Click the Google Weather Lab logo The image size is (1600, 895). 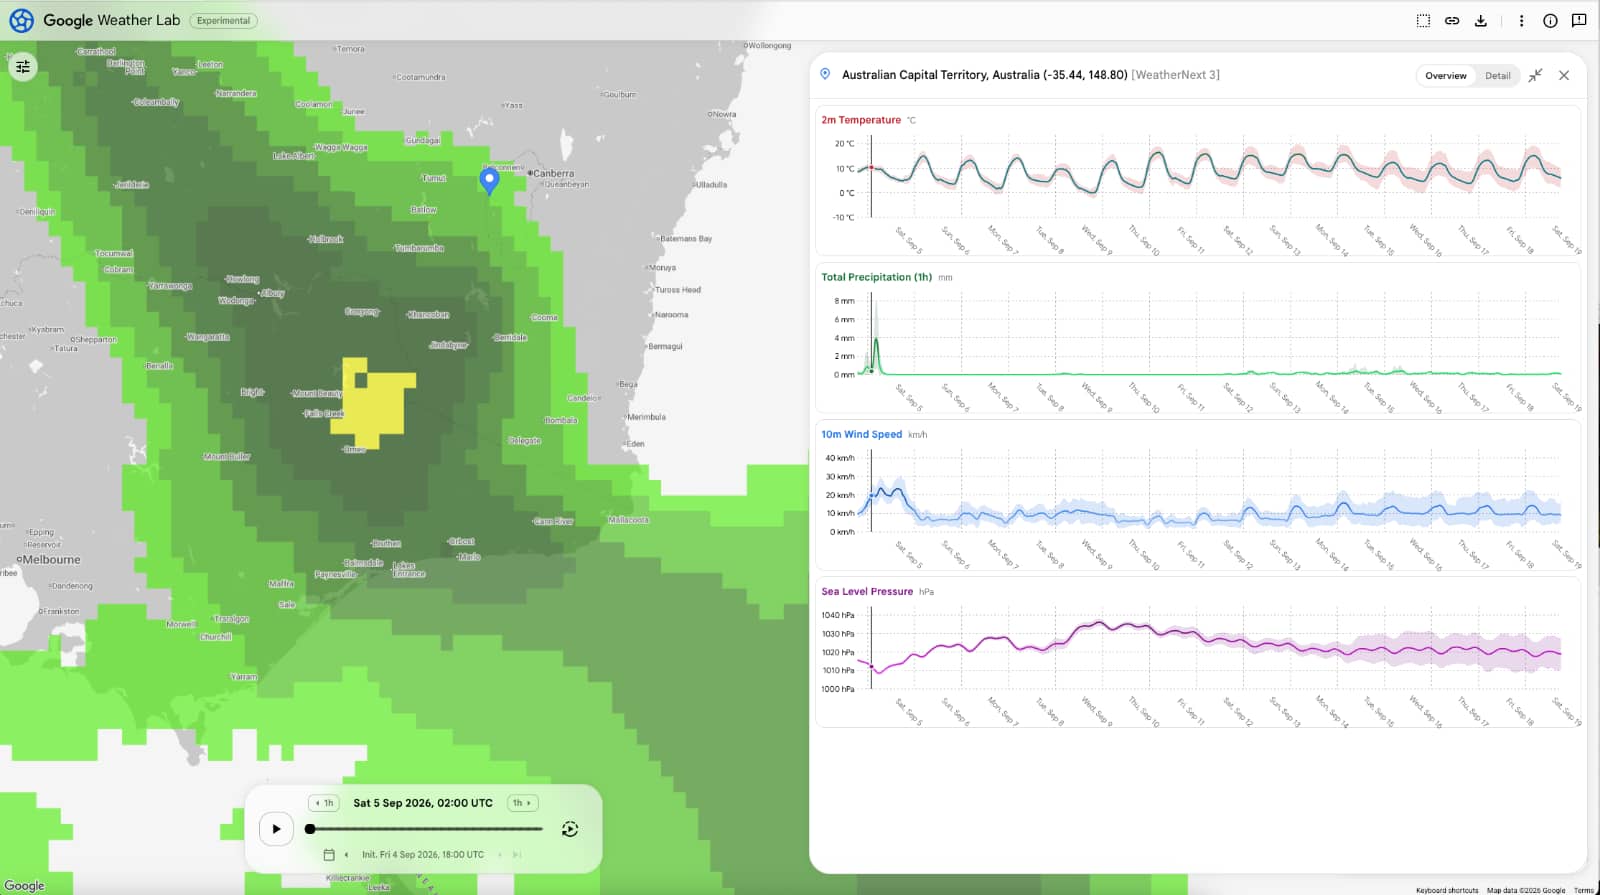(22, 20)
